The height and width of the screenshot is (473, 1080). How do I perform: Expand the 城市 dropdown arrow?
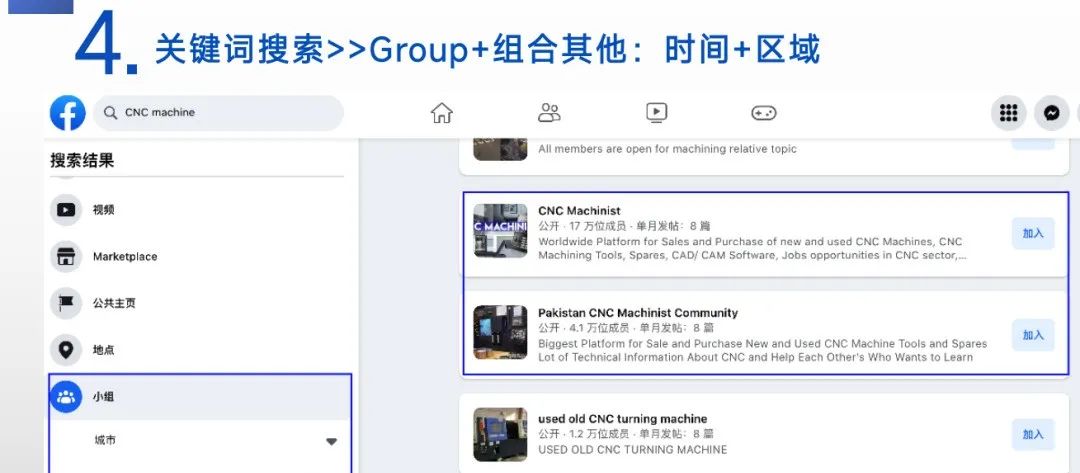pos(331,441)
